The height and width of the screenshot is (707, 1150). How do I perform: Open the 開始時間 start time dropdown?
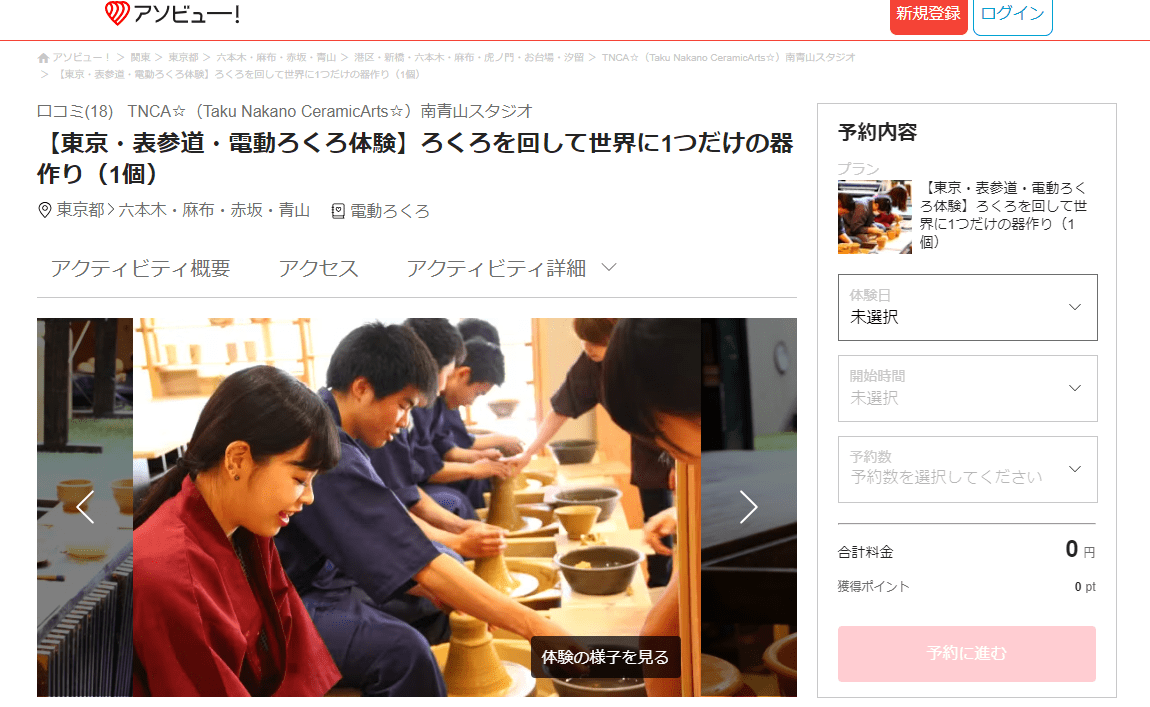coord(967,389)
